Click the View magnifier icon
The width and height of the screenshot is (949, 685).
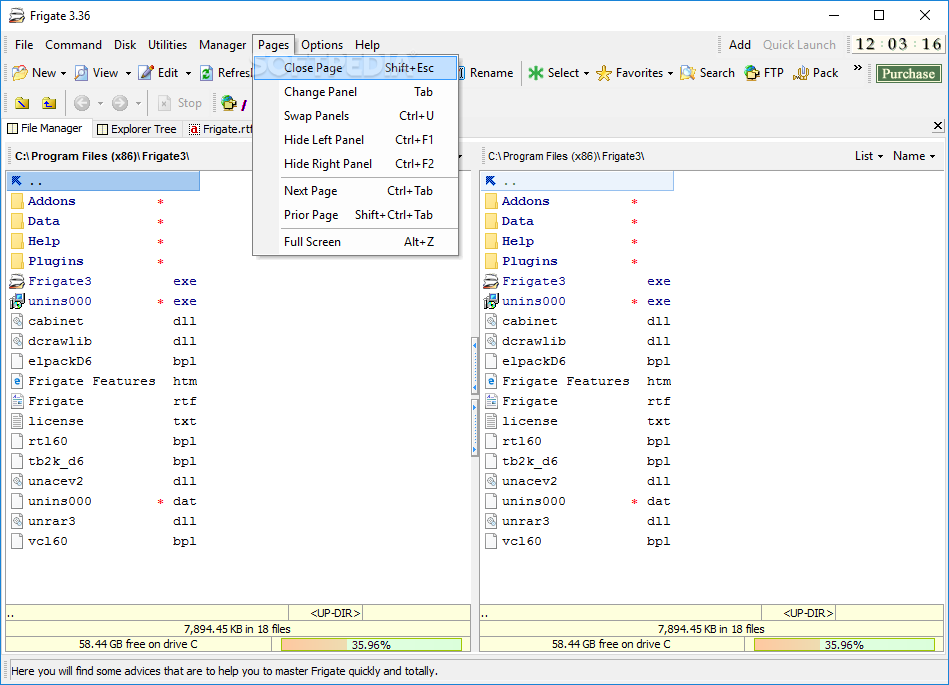tap(81, 73)
